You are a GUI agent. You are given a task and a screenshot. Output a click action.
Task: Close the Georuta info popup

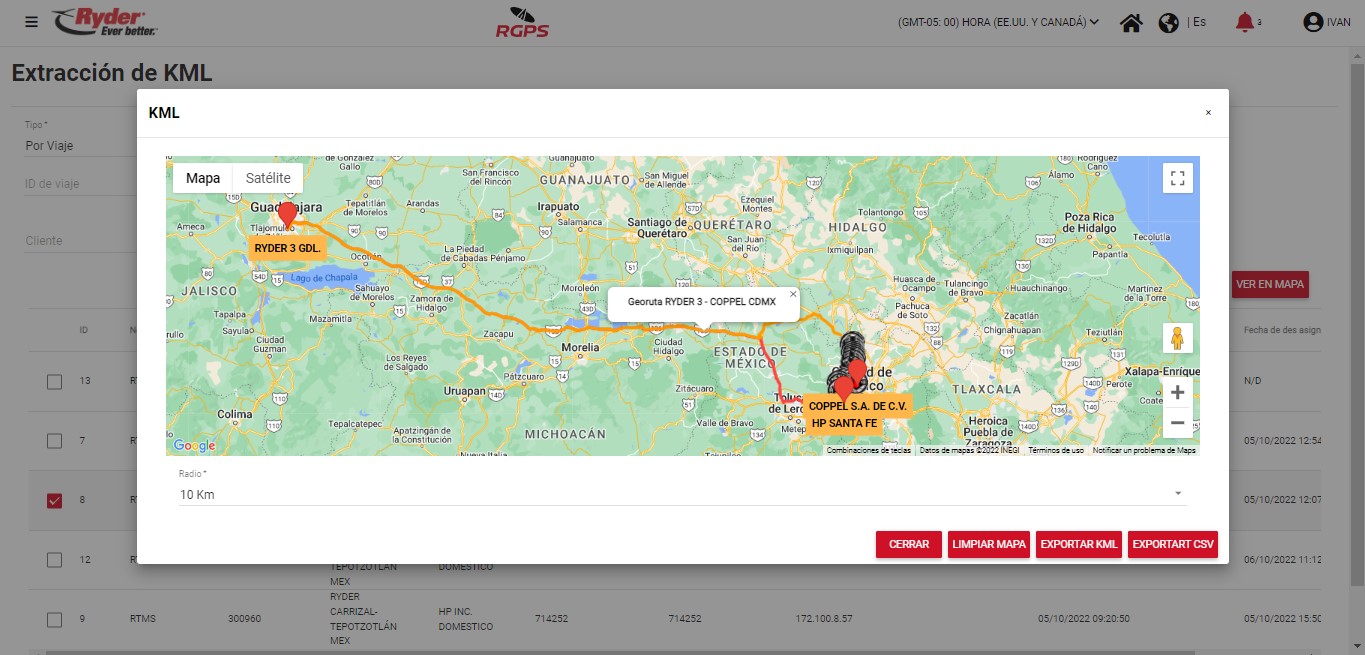point(793,294)
